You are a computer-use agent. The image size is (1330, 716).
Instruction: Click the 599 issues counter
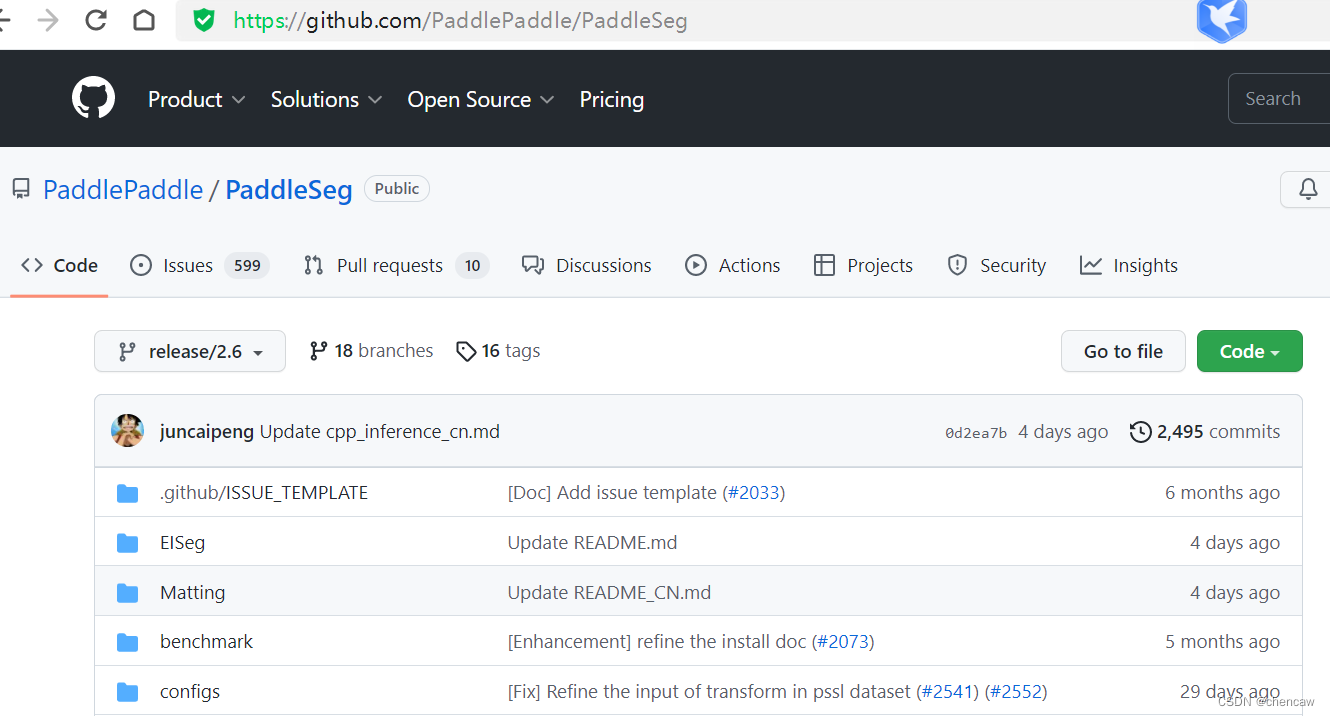[247, 266]
